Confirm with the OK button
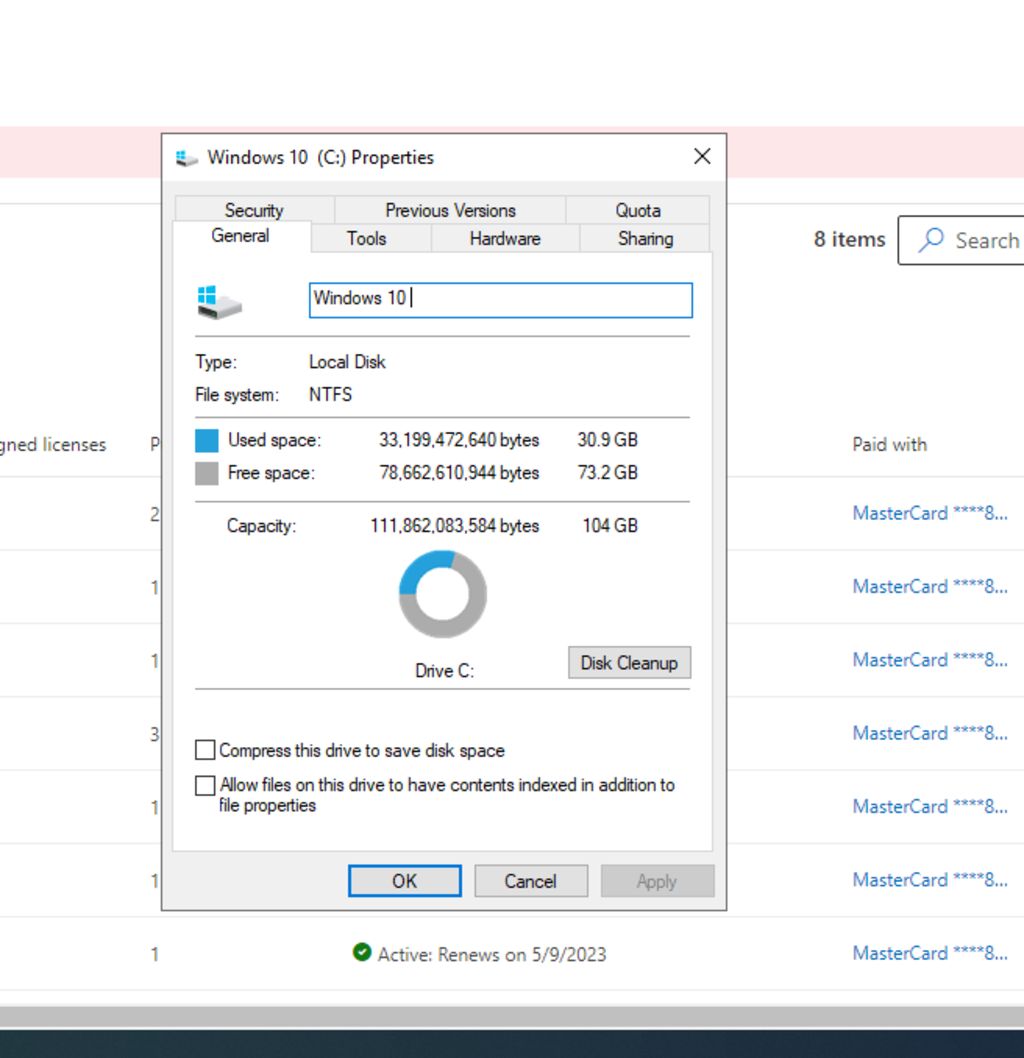1024x1058 pixels. coord(405,881)
